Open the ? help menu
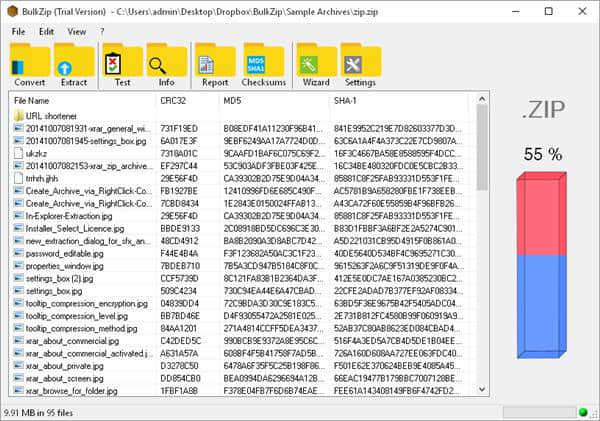This screenshot has height=421, width=600. coord(102,31)
